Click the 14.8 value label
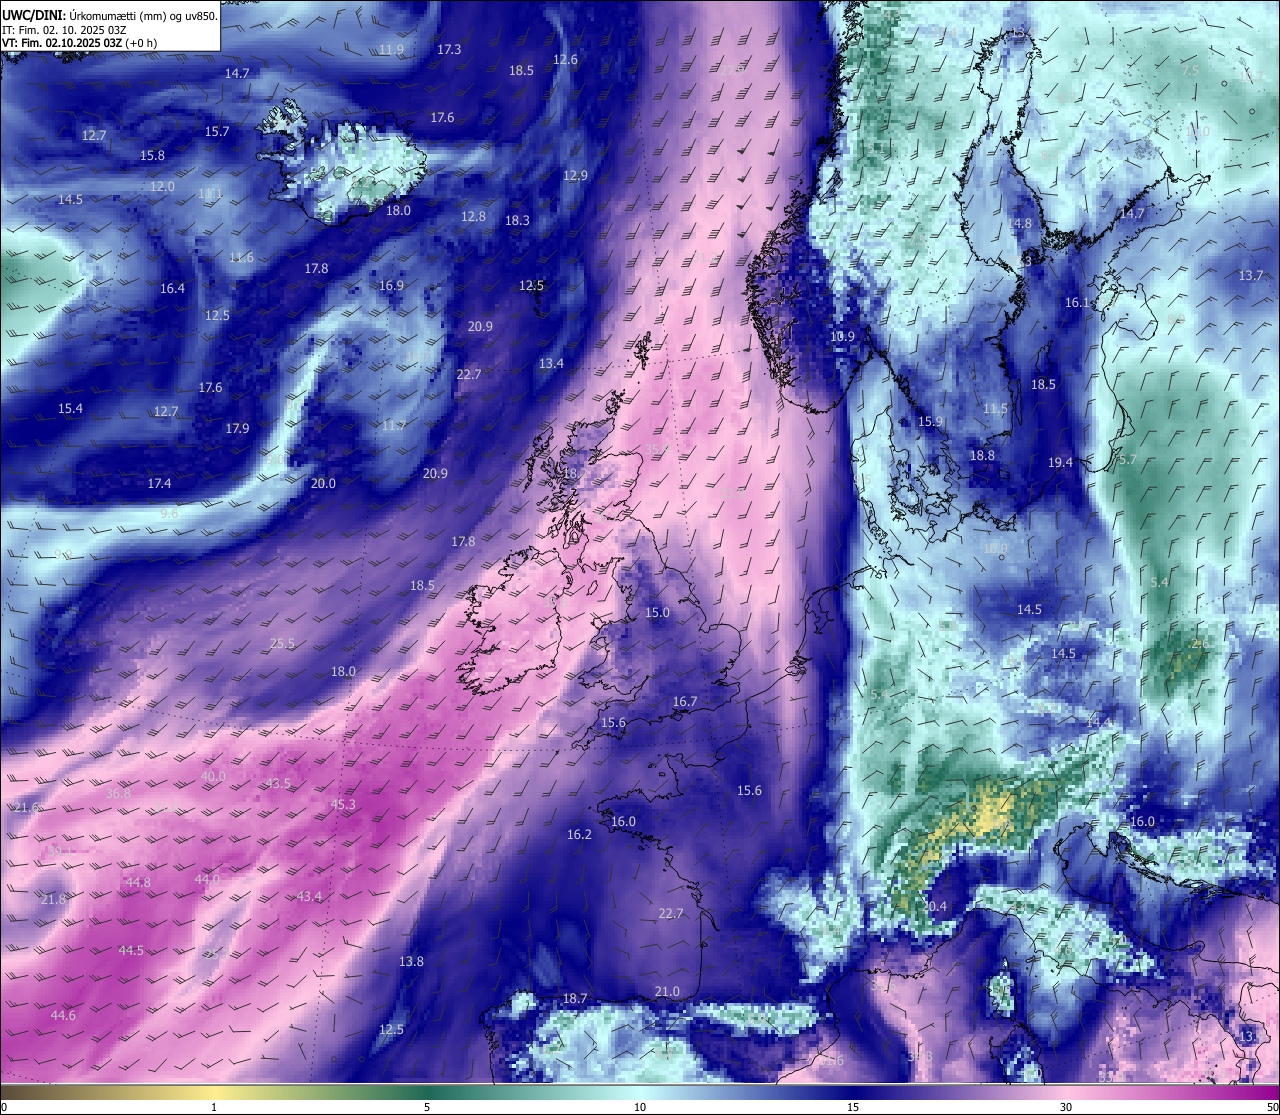Viewport: 1280px width, 1115px height. click(1019, 223)
